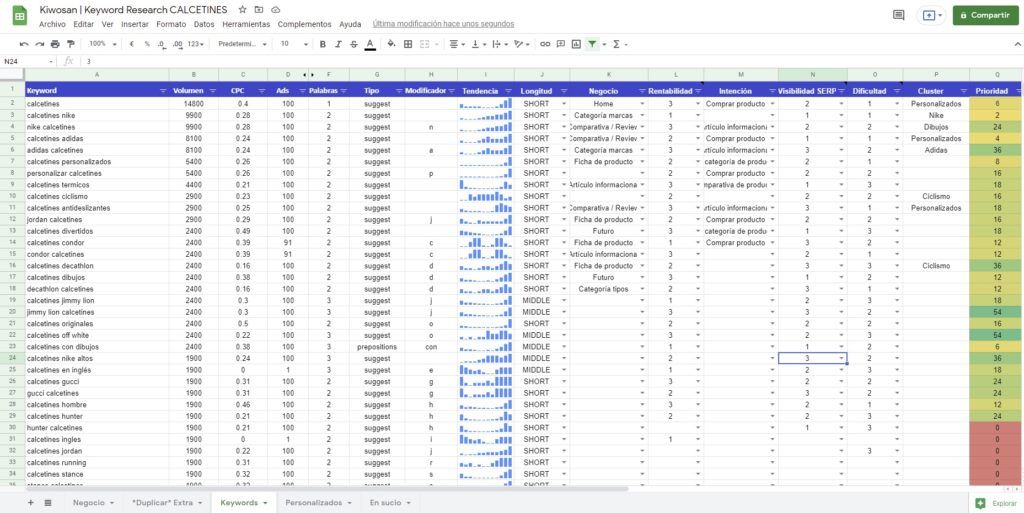The width and height of the screenshot is (1024, 513).
Task: Open horizontal align dropdown
Action: tap(457, 44)
